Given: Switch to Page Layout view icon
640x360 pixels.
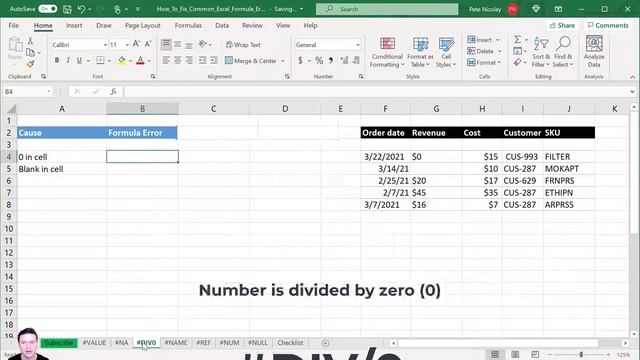Looking at the screenshot, I should pyautogui.click(x=515, y=354).
